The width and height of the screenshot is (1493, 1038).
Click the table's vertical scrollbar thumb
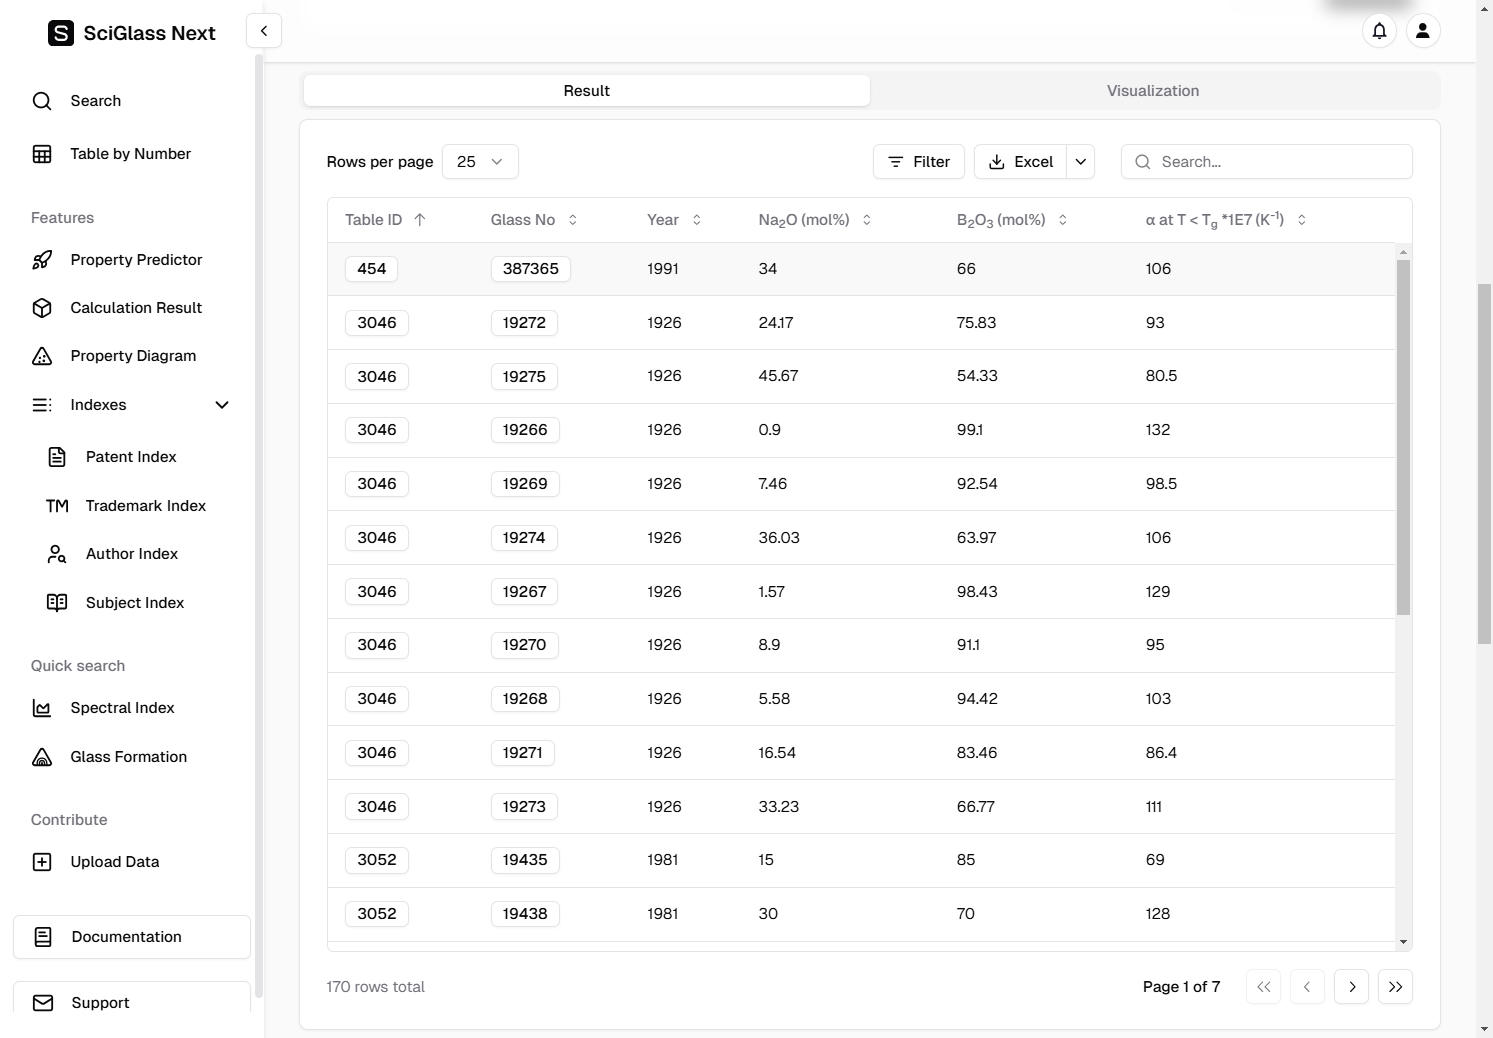point(1403,436)
